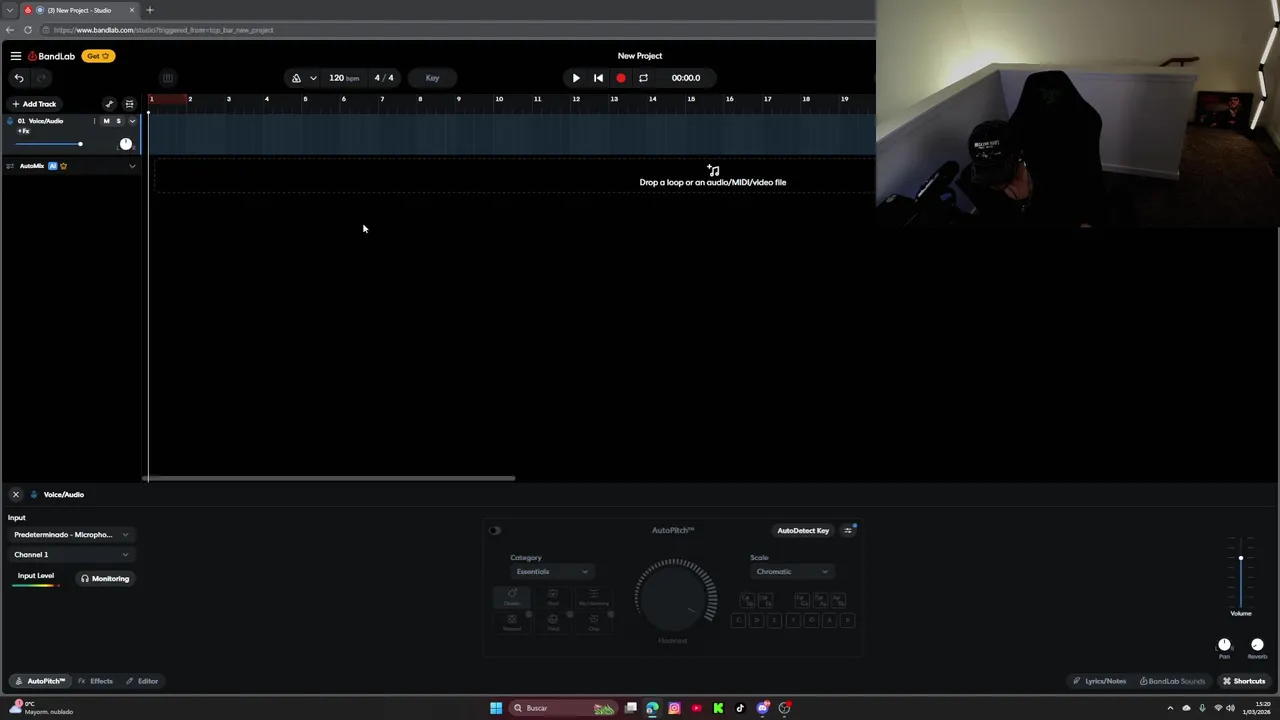Open the Windows Start menu
1280x720 pixels.
tap(496, 708)
